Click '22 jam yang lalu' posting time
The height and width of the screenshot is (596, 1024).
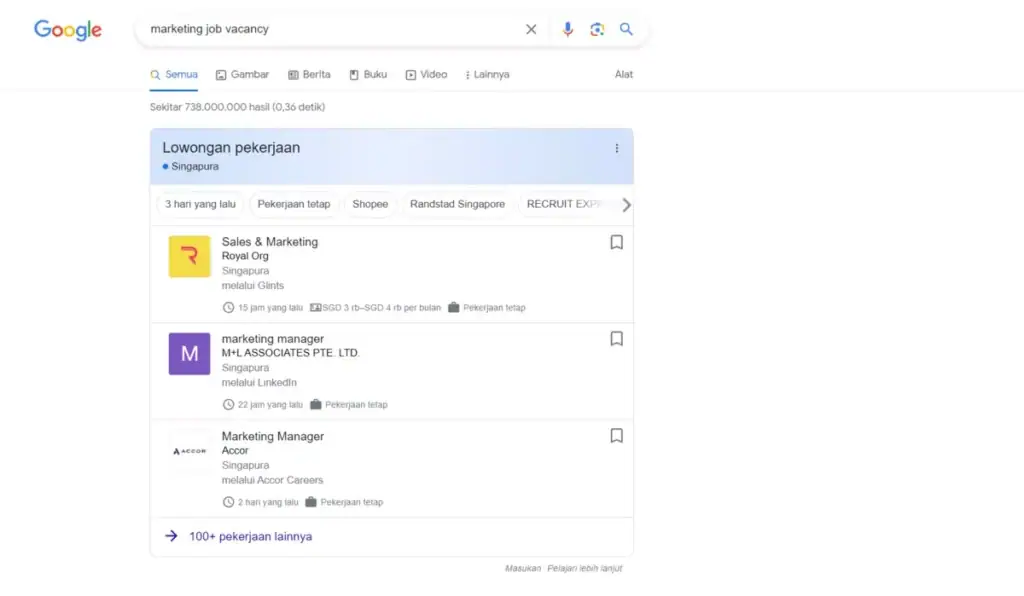270,405
